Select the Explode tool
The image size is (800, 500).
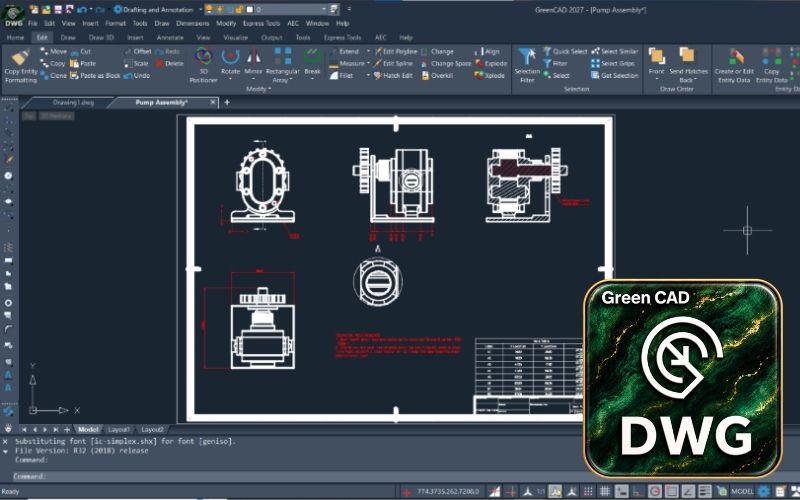coord(491,63)
